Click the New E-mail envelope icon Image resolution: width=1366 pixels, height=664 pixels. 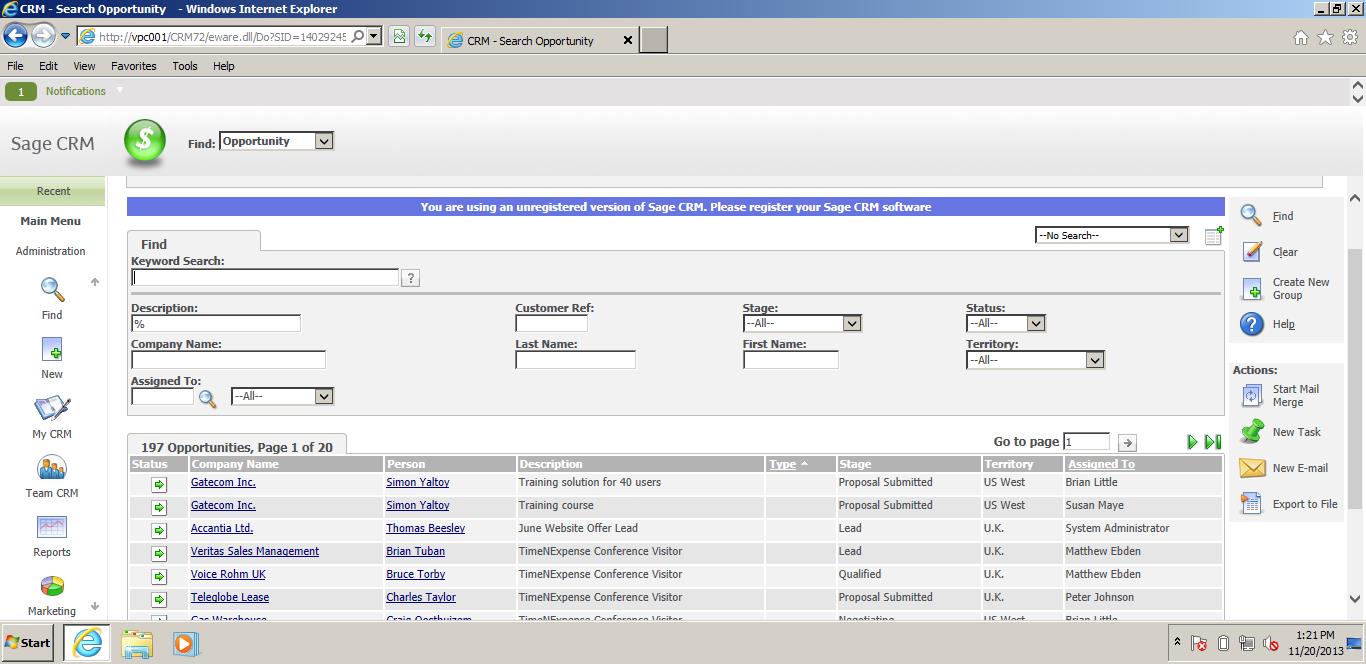tap(1252, 468)
